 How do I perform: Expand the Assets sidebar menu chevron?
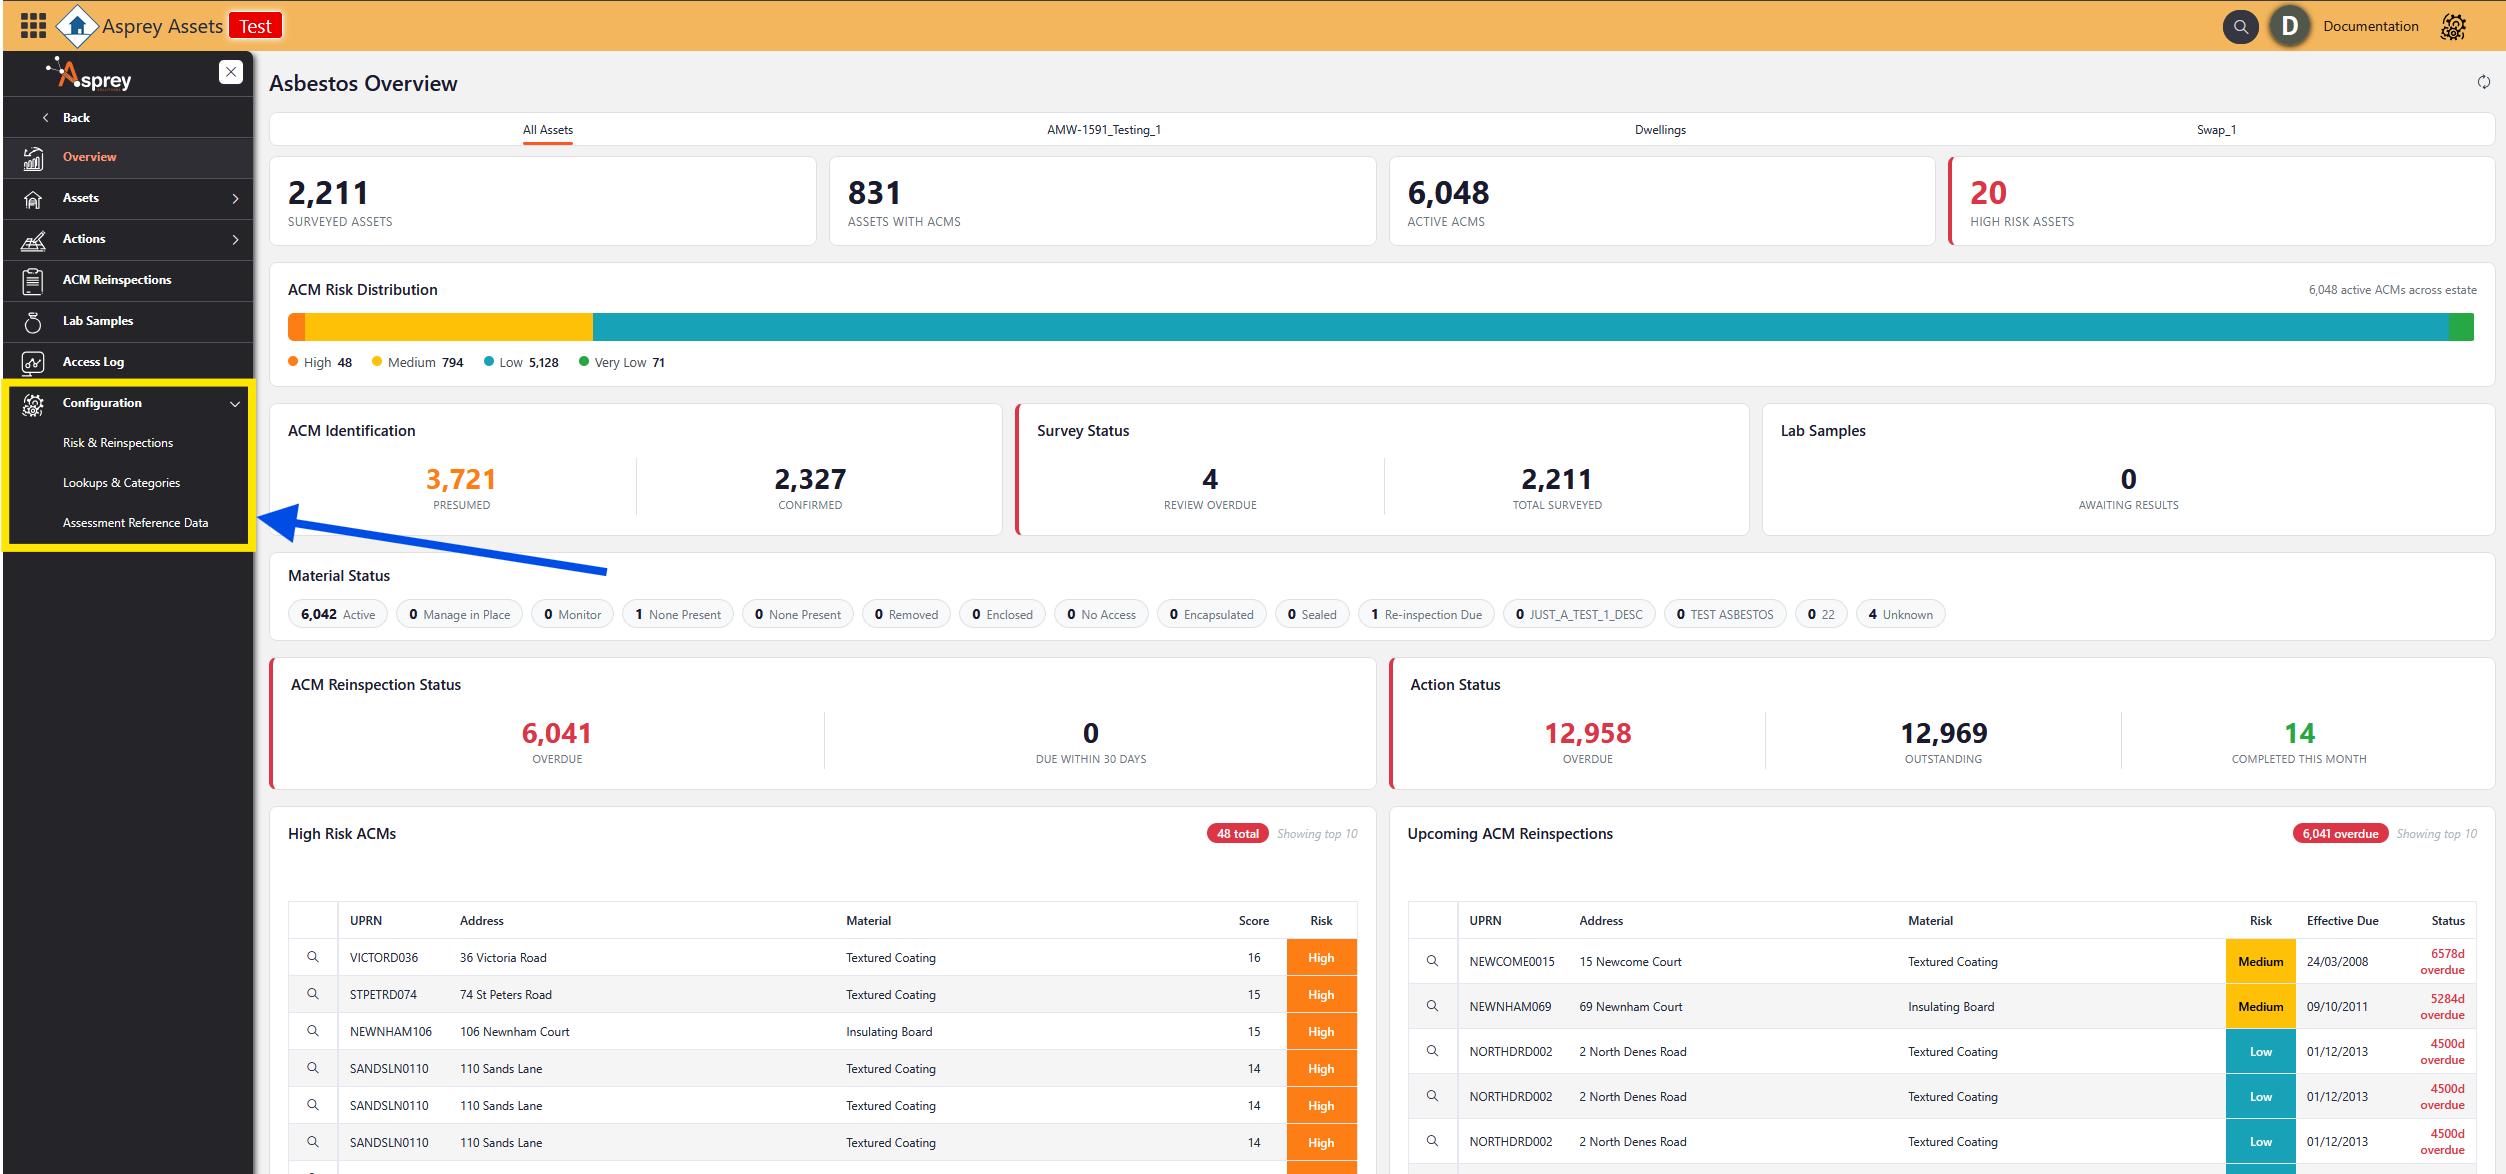pos(235,199)
